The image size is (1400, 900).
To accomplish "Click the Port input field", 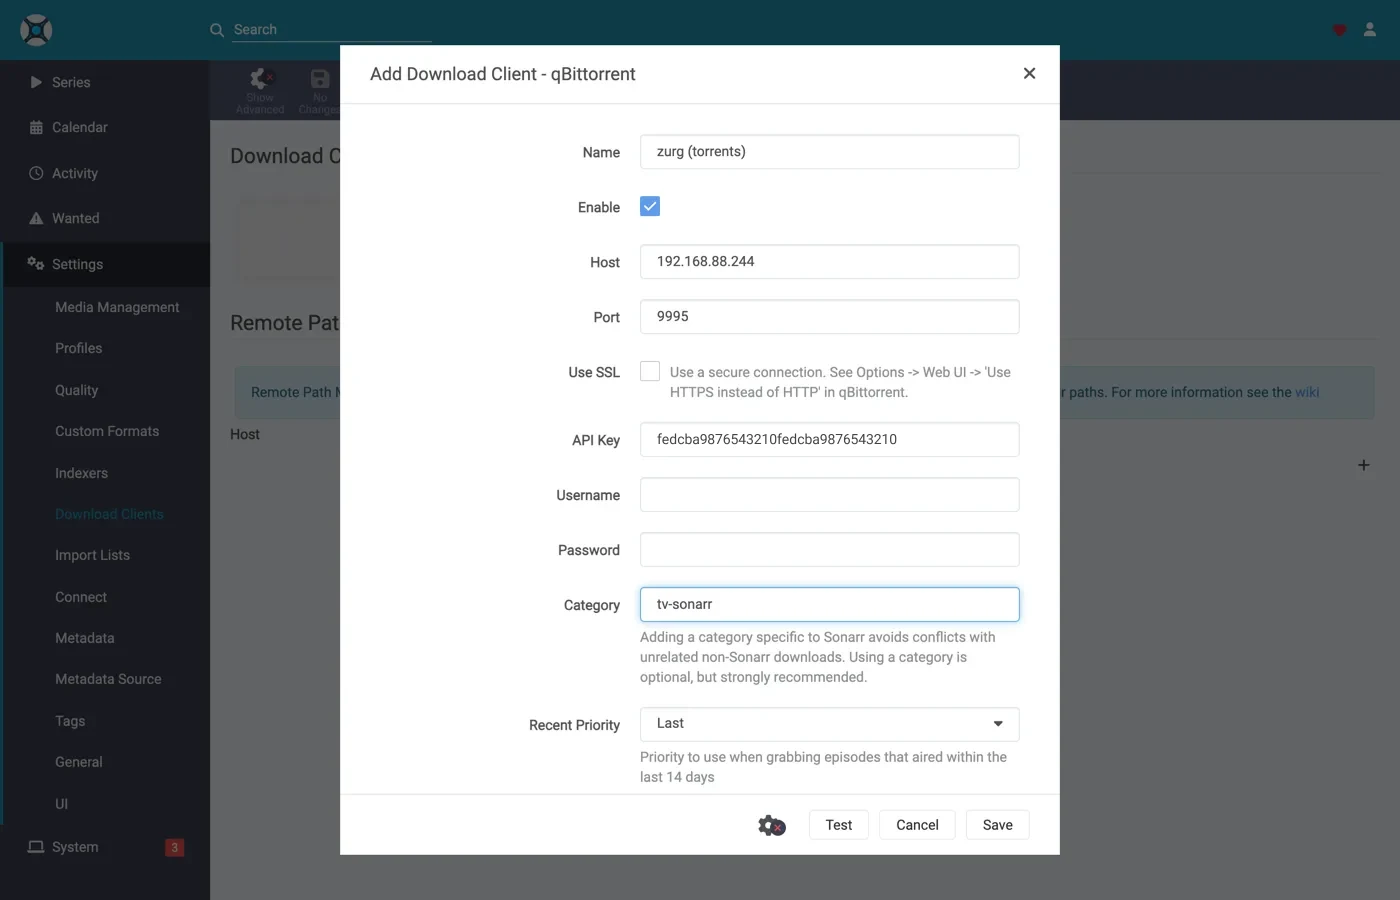I will tap(830, 317).
